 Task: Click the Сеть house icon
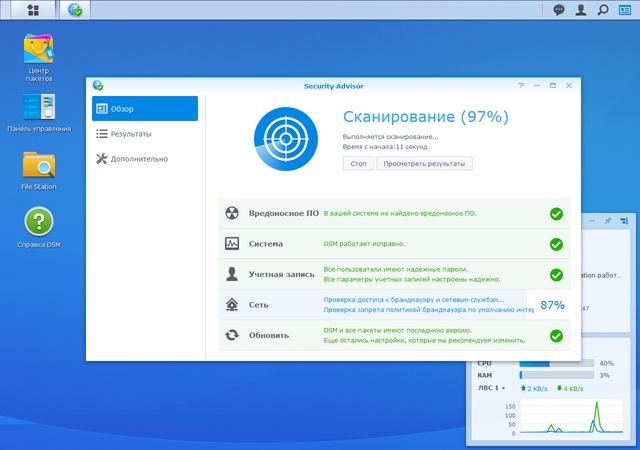[x=232, y=305]
